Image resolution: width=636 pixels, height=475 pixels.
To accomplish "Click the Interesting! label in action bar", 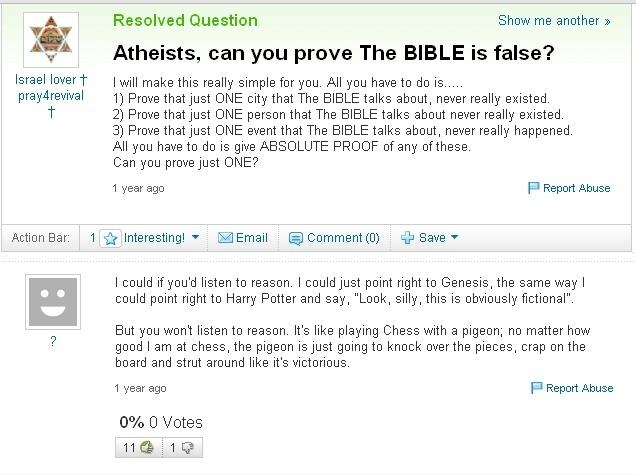I will (x=154, y=238).
